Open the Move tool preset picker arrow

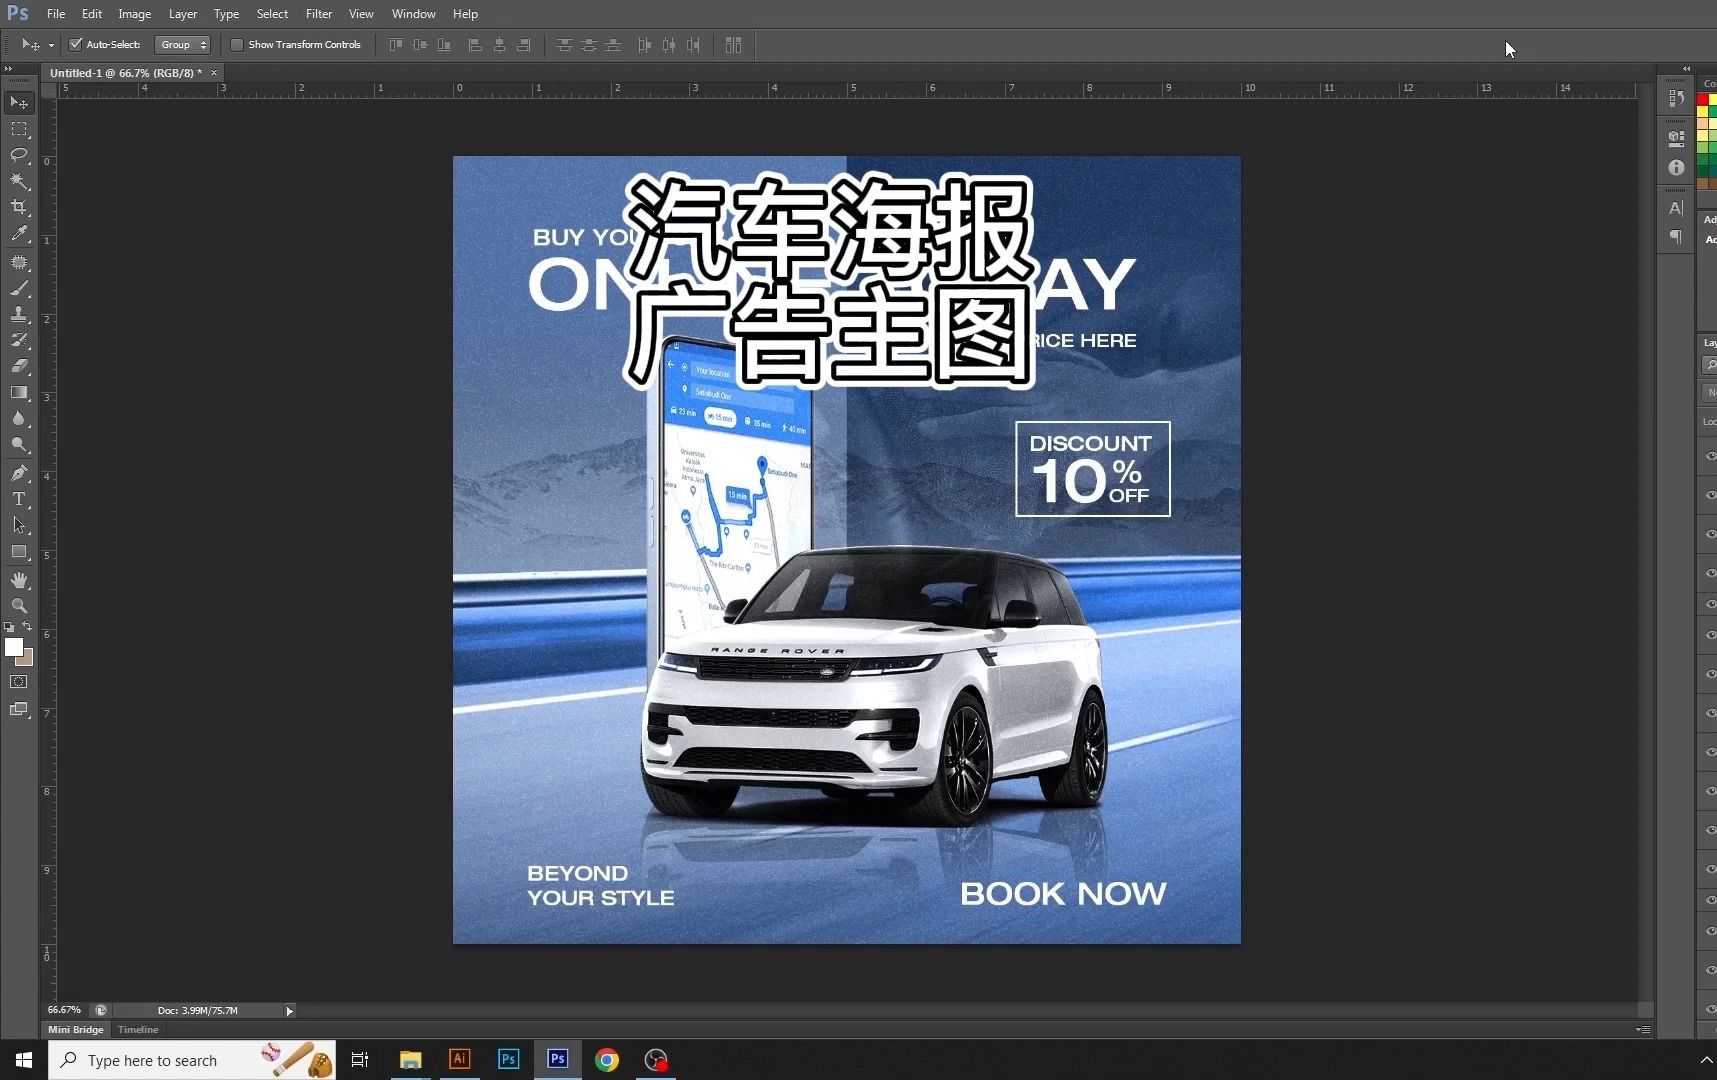tap(51, 45)
